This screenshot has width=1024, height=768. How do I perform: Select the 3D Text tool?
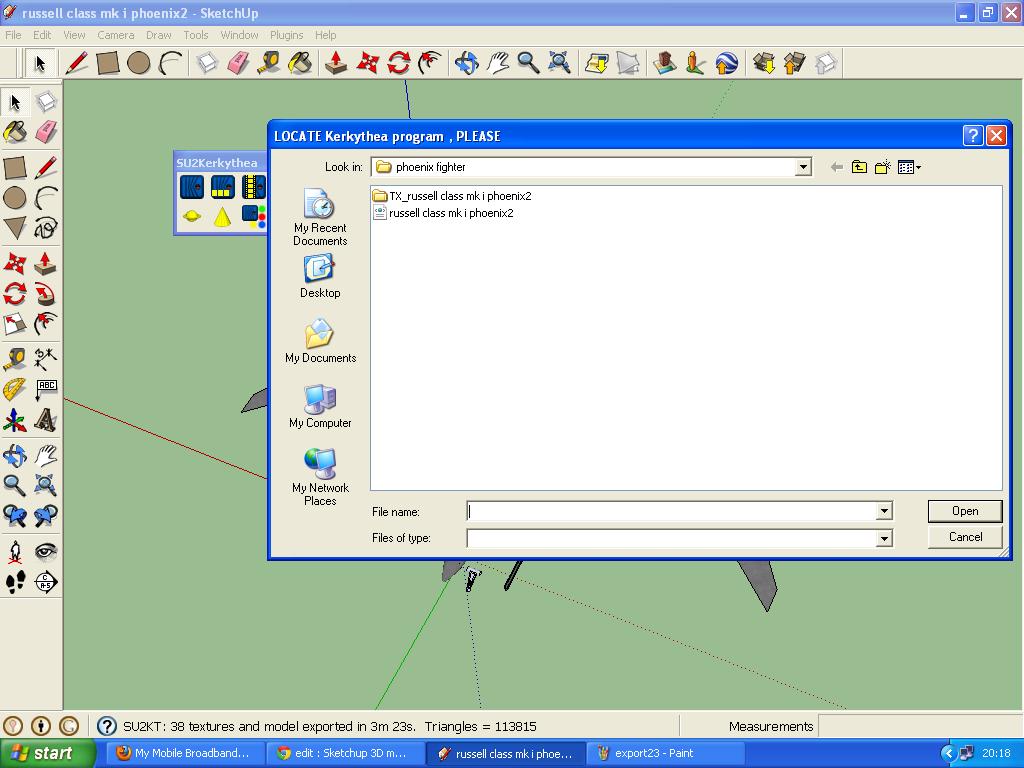[46, 421]
